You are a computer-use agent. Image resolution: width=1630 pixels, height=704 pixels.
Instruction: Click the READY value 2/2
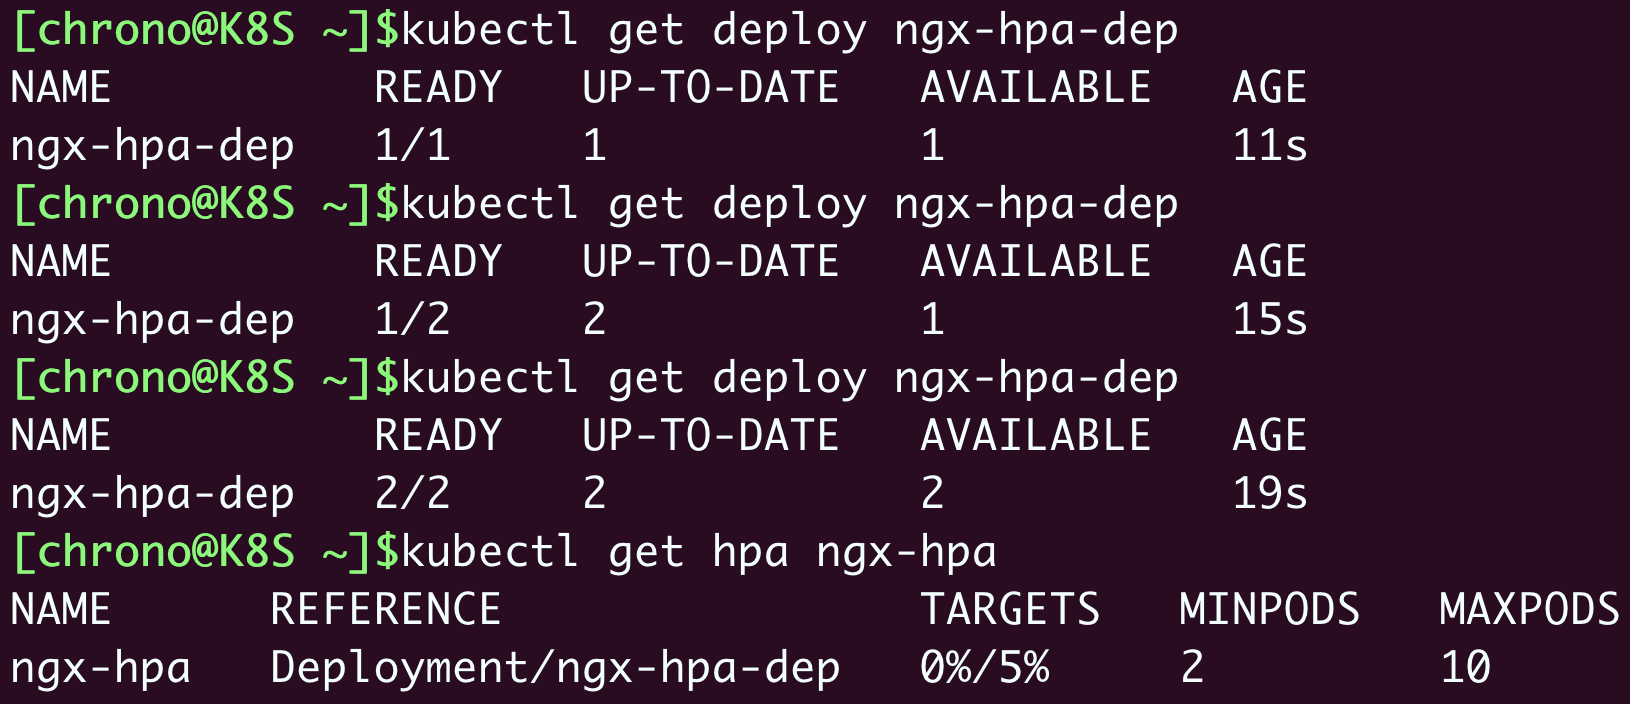tap(412, 494)
